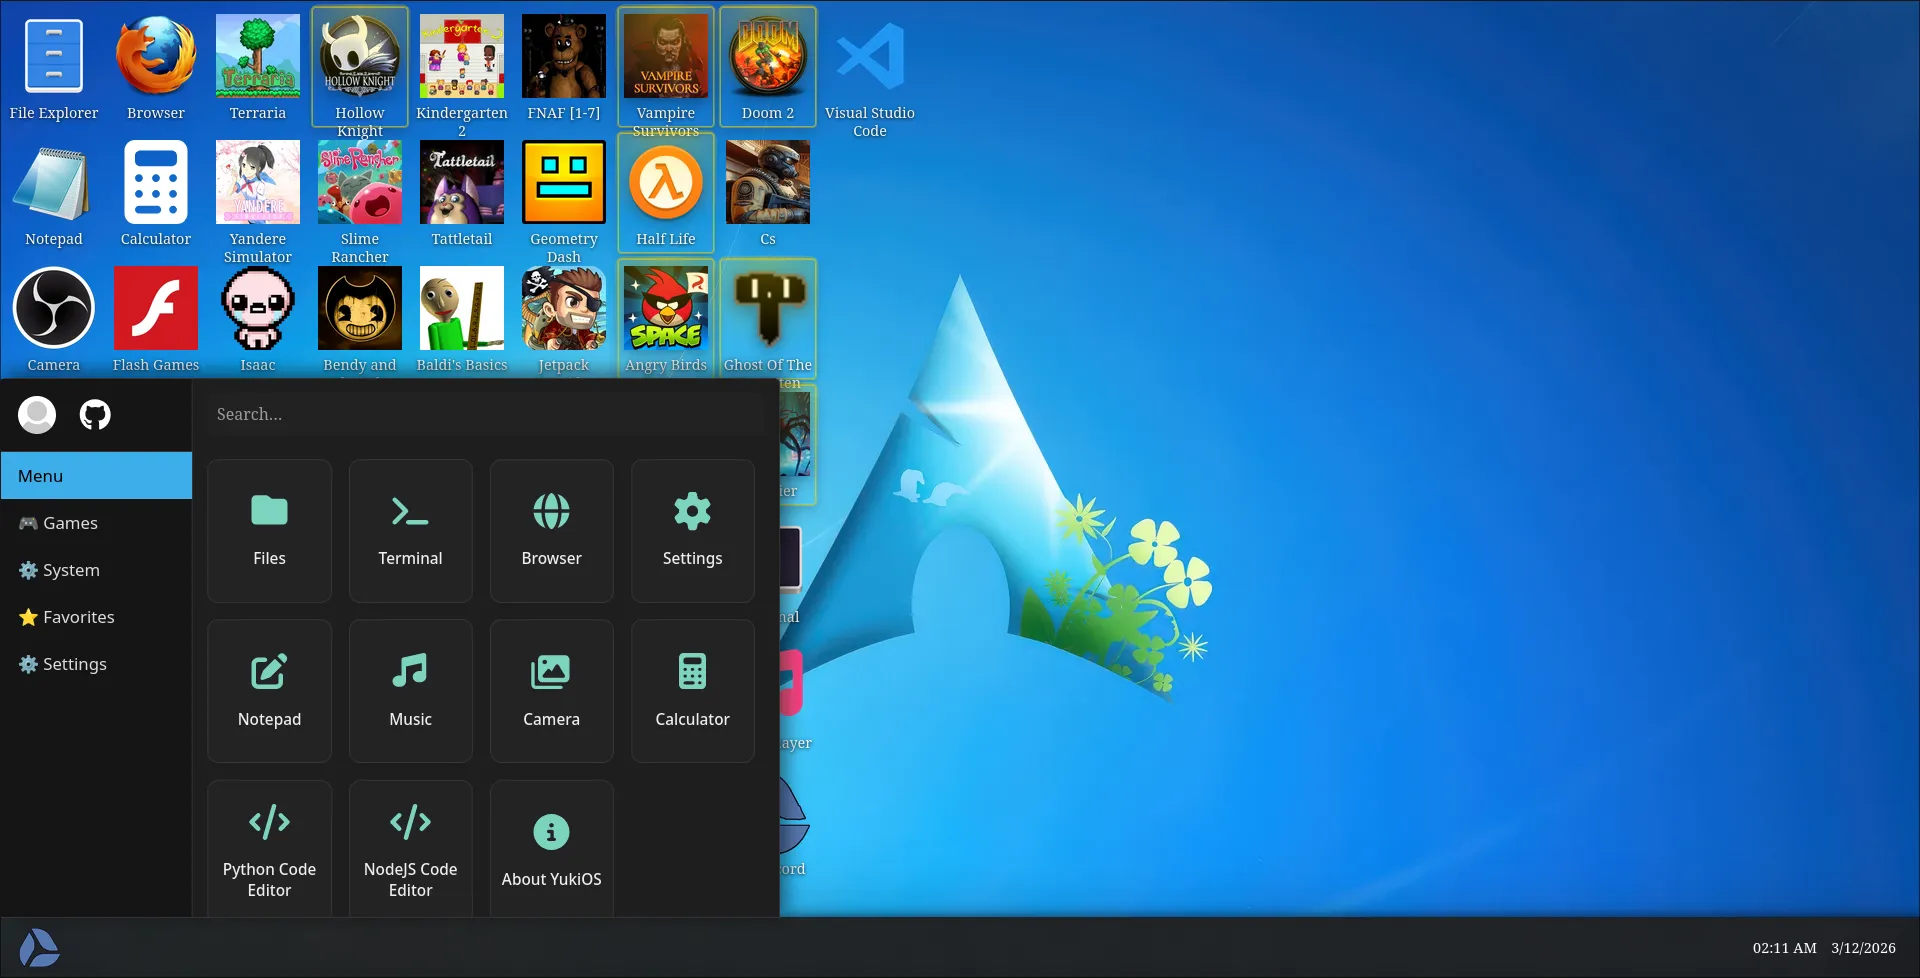Launch the Python Code Editor
This screenshot has height=978, width=1920.
click(x=269, y=845)
